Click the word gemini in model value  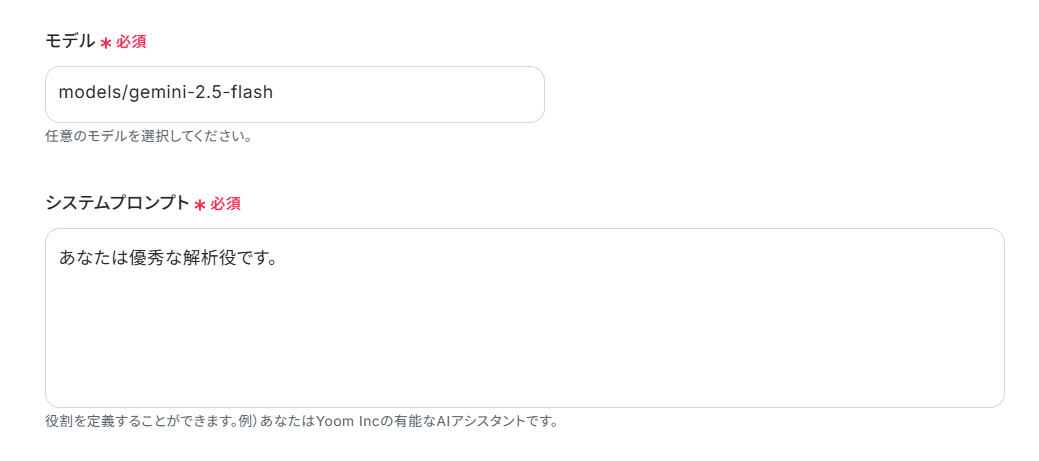coord(152,93)
